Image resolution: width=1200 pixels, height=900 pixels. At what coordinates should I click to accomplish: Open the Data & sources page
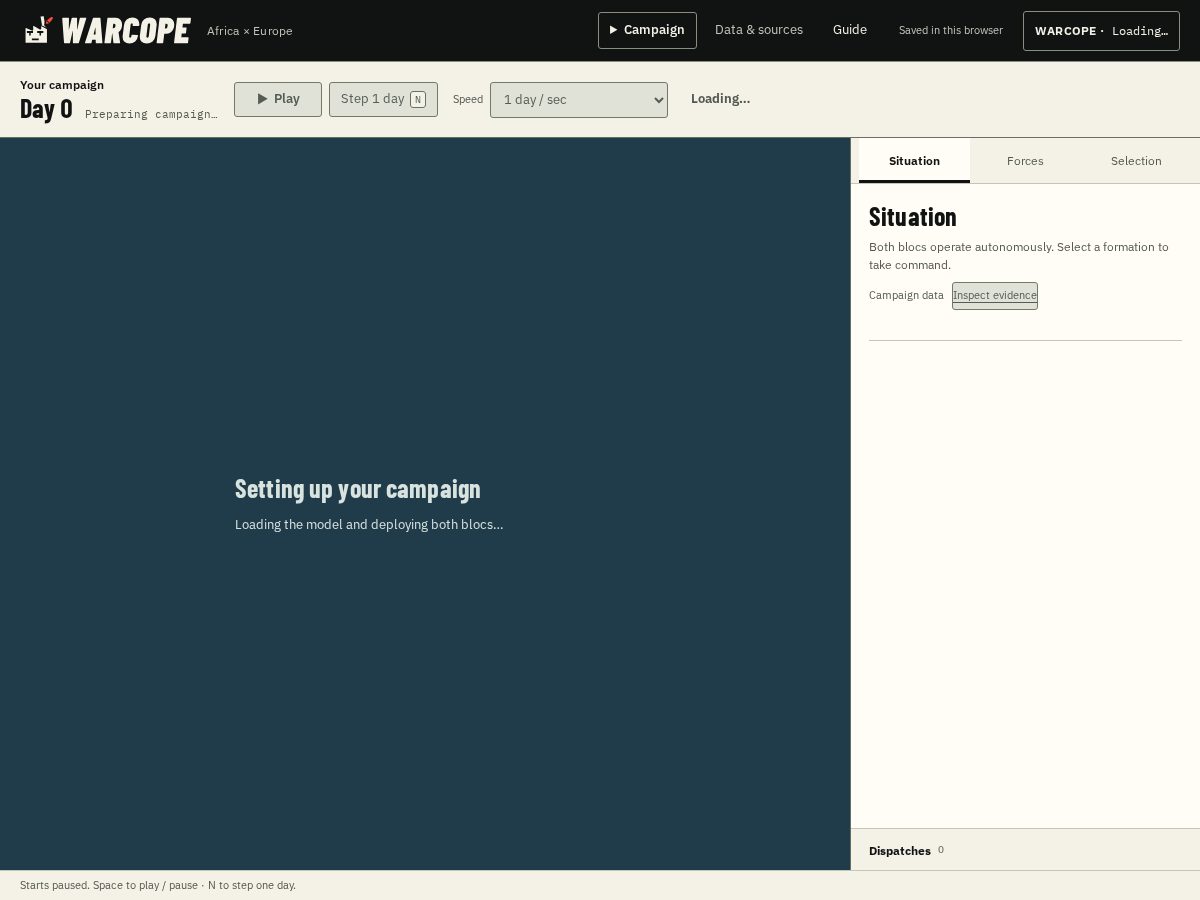pos(759,30)
